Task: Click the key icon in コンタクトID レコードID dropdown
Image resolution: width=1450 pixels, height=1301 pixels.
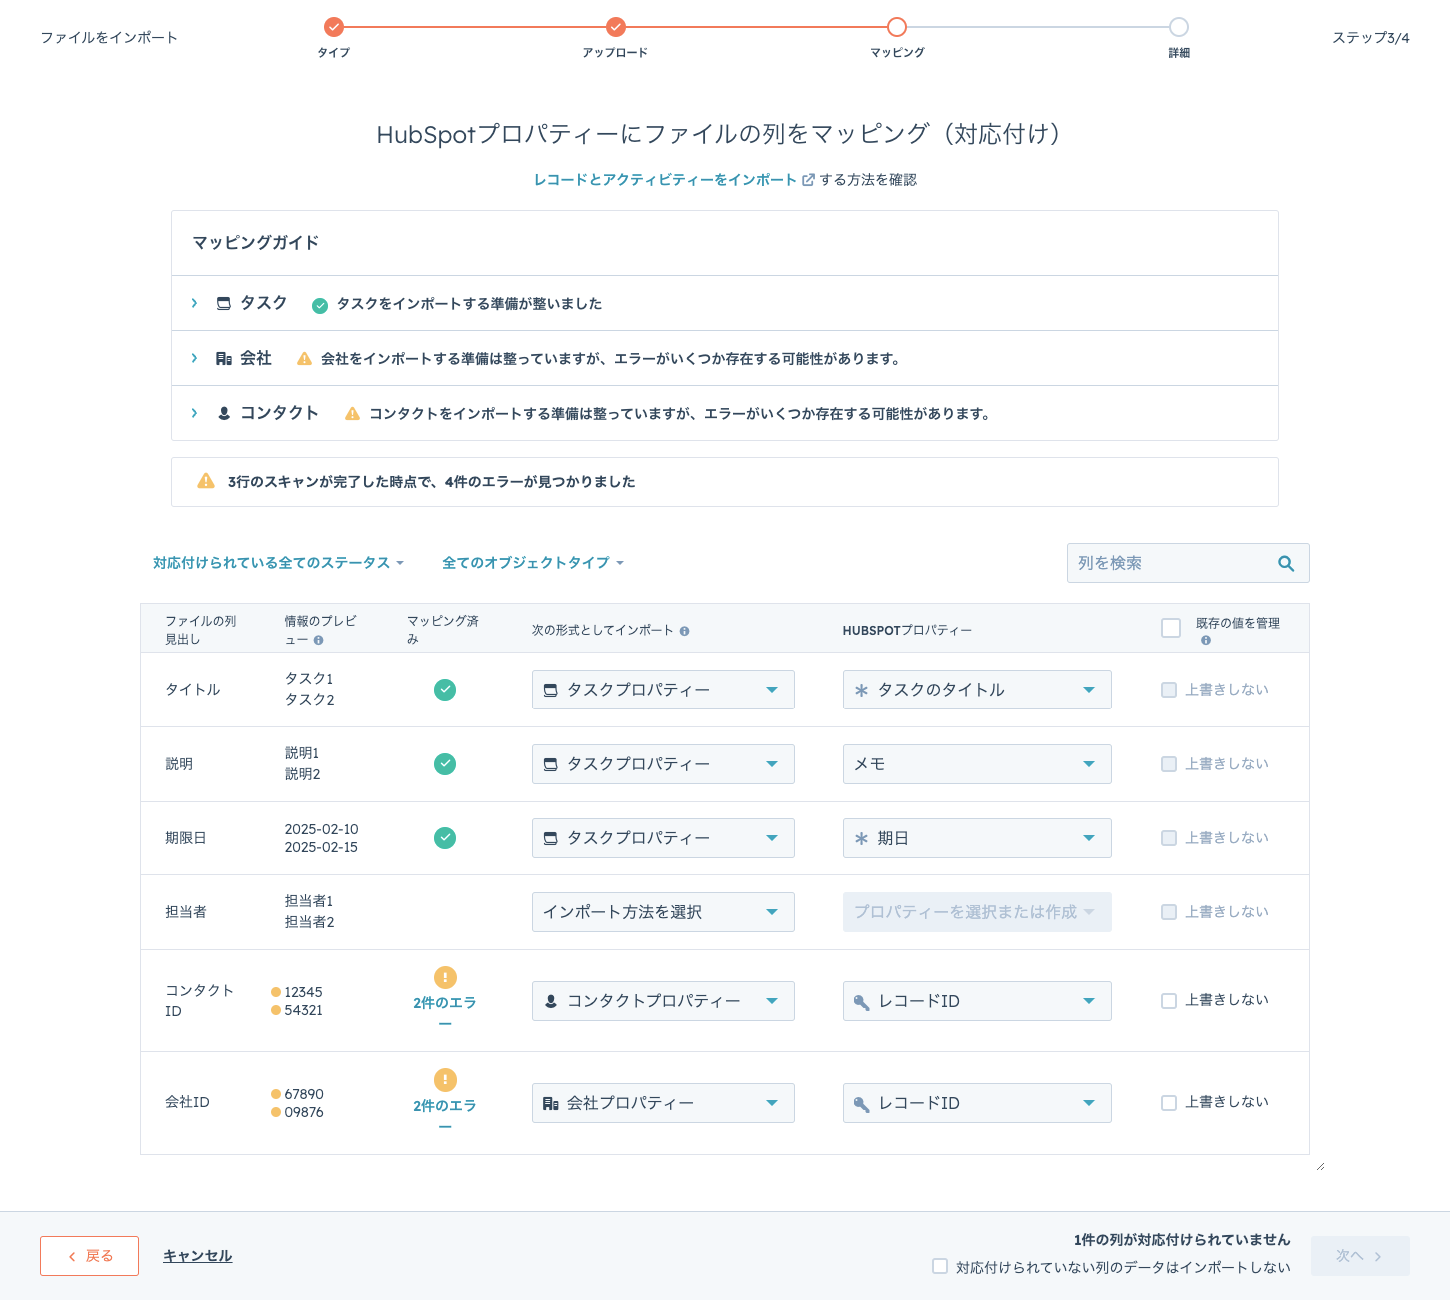Action: point(861,1002)
